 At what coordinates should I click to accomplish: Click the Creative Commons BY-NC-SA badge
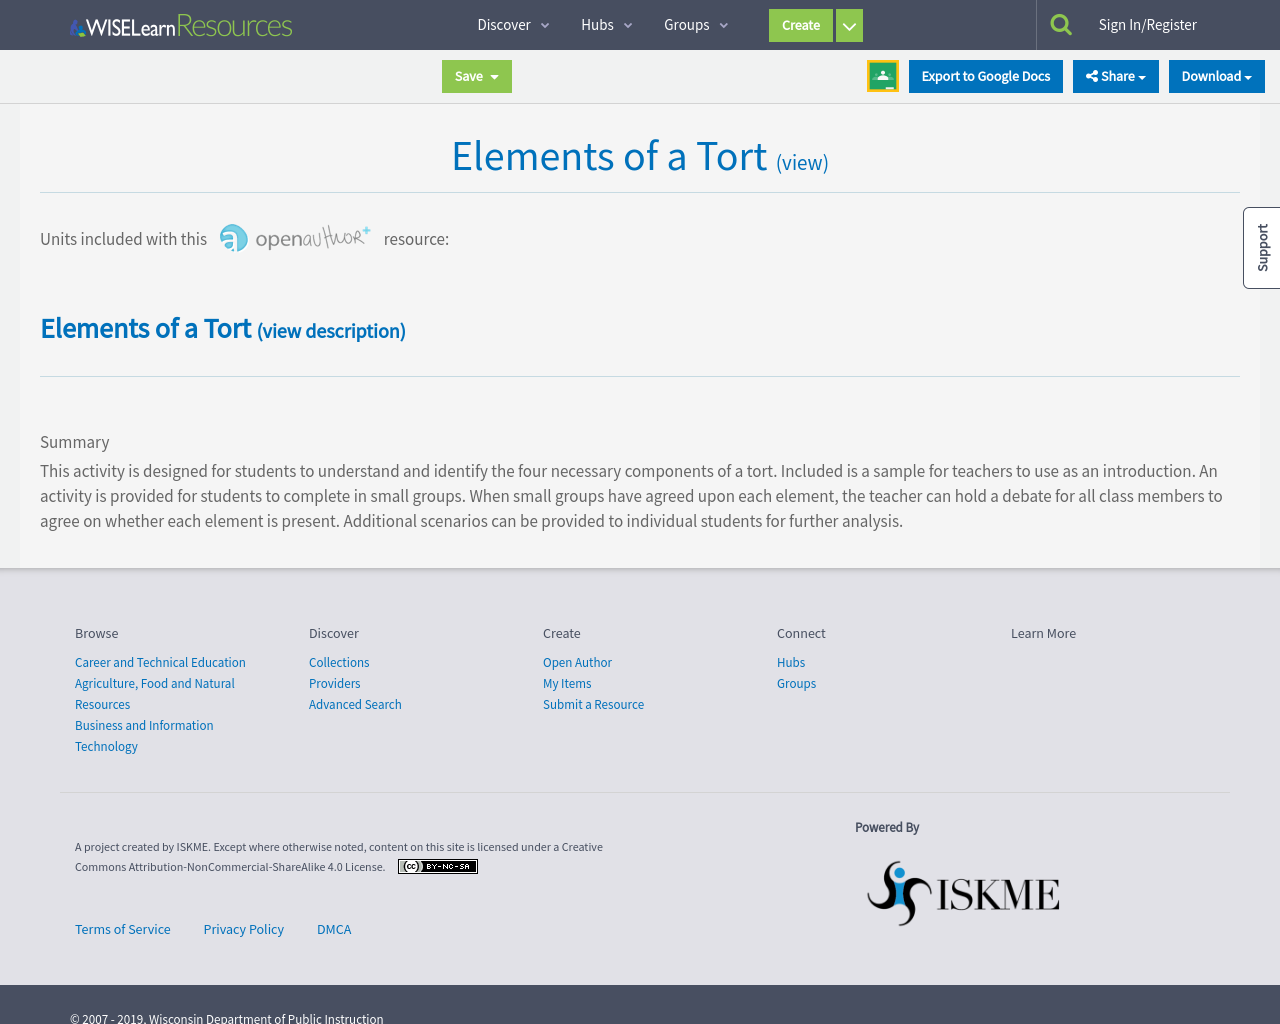pyautogui.click(x=437, y=866)
